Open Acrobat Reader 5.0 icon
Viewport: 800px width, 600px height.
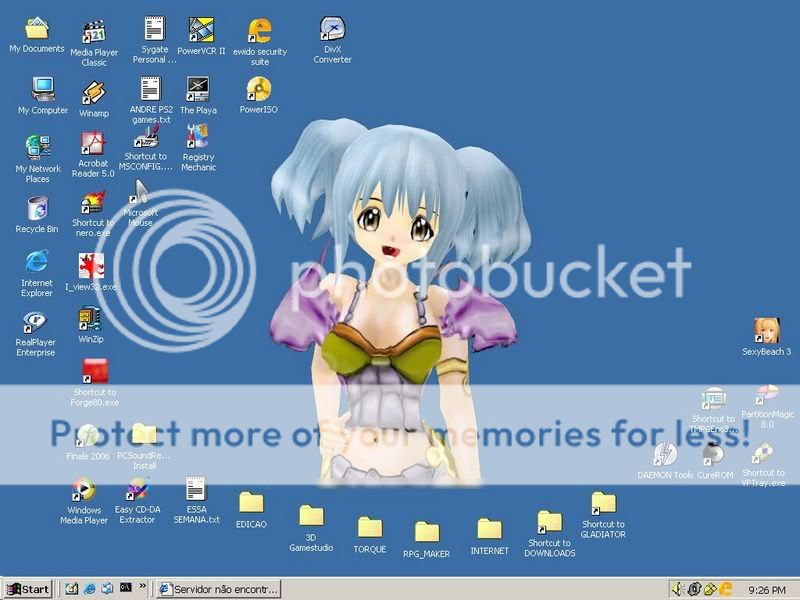pos(93,143)
